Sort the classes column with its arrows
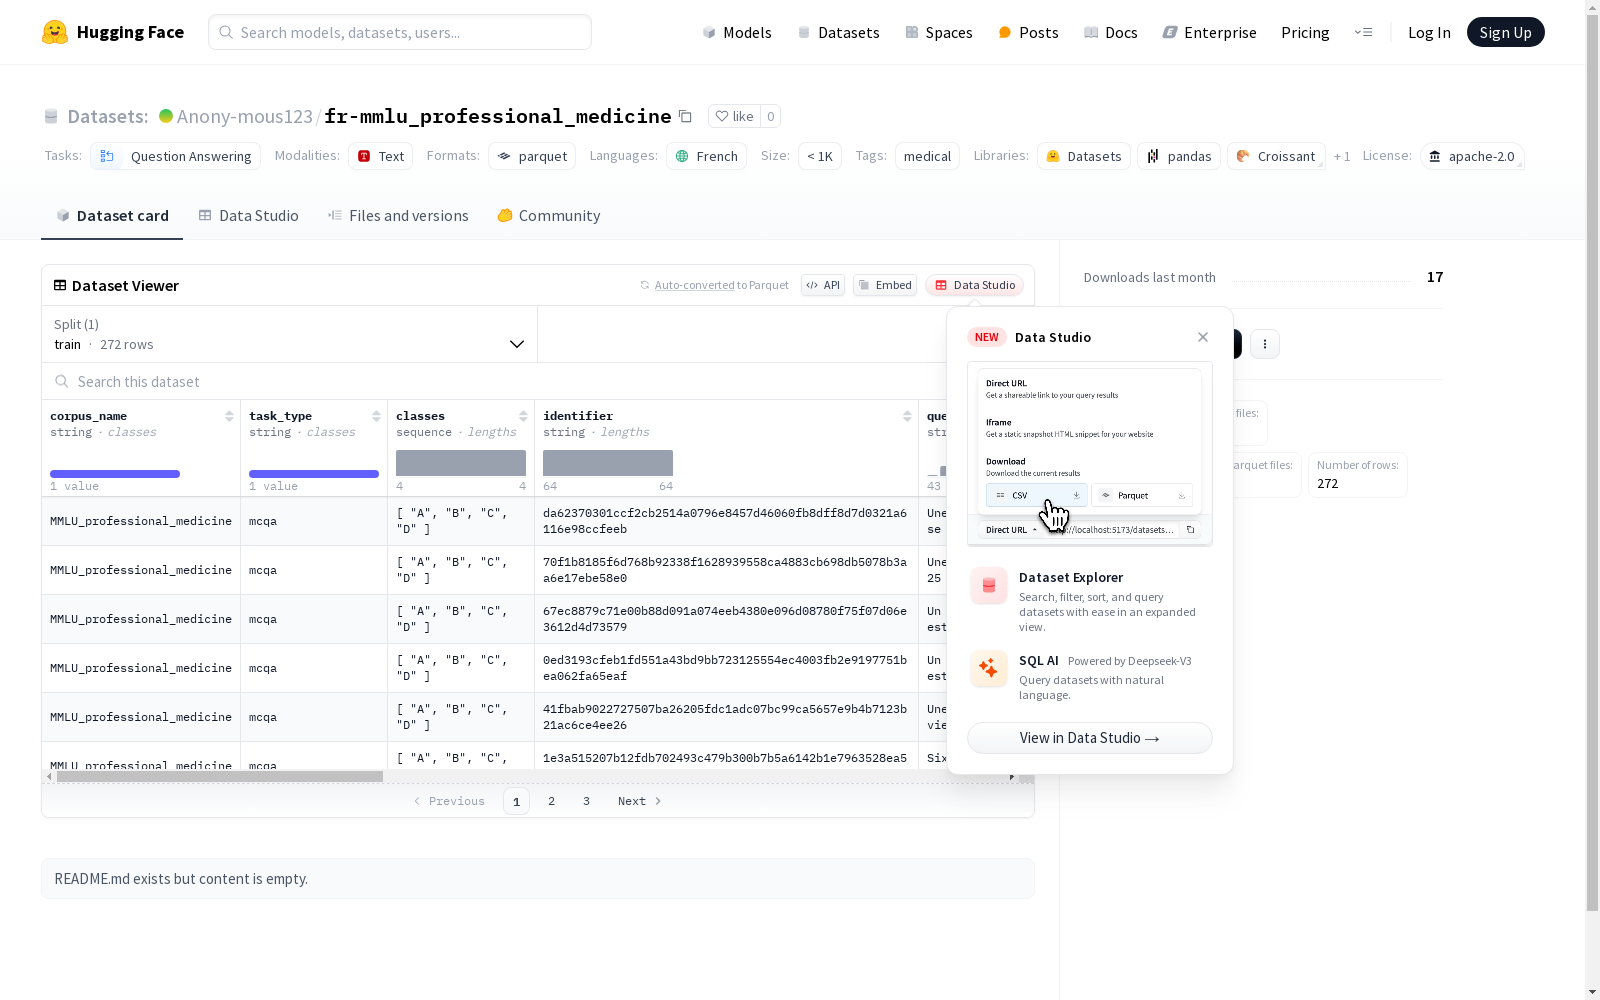Viewport: 1600px width, 1000px height. pos(523,416)
